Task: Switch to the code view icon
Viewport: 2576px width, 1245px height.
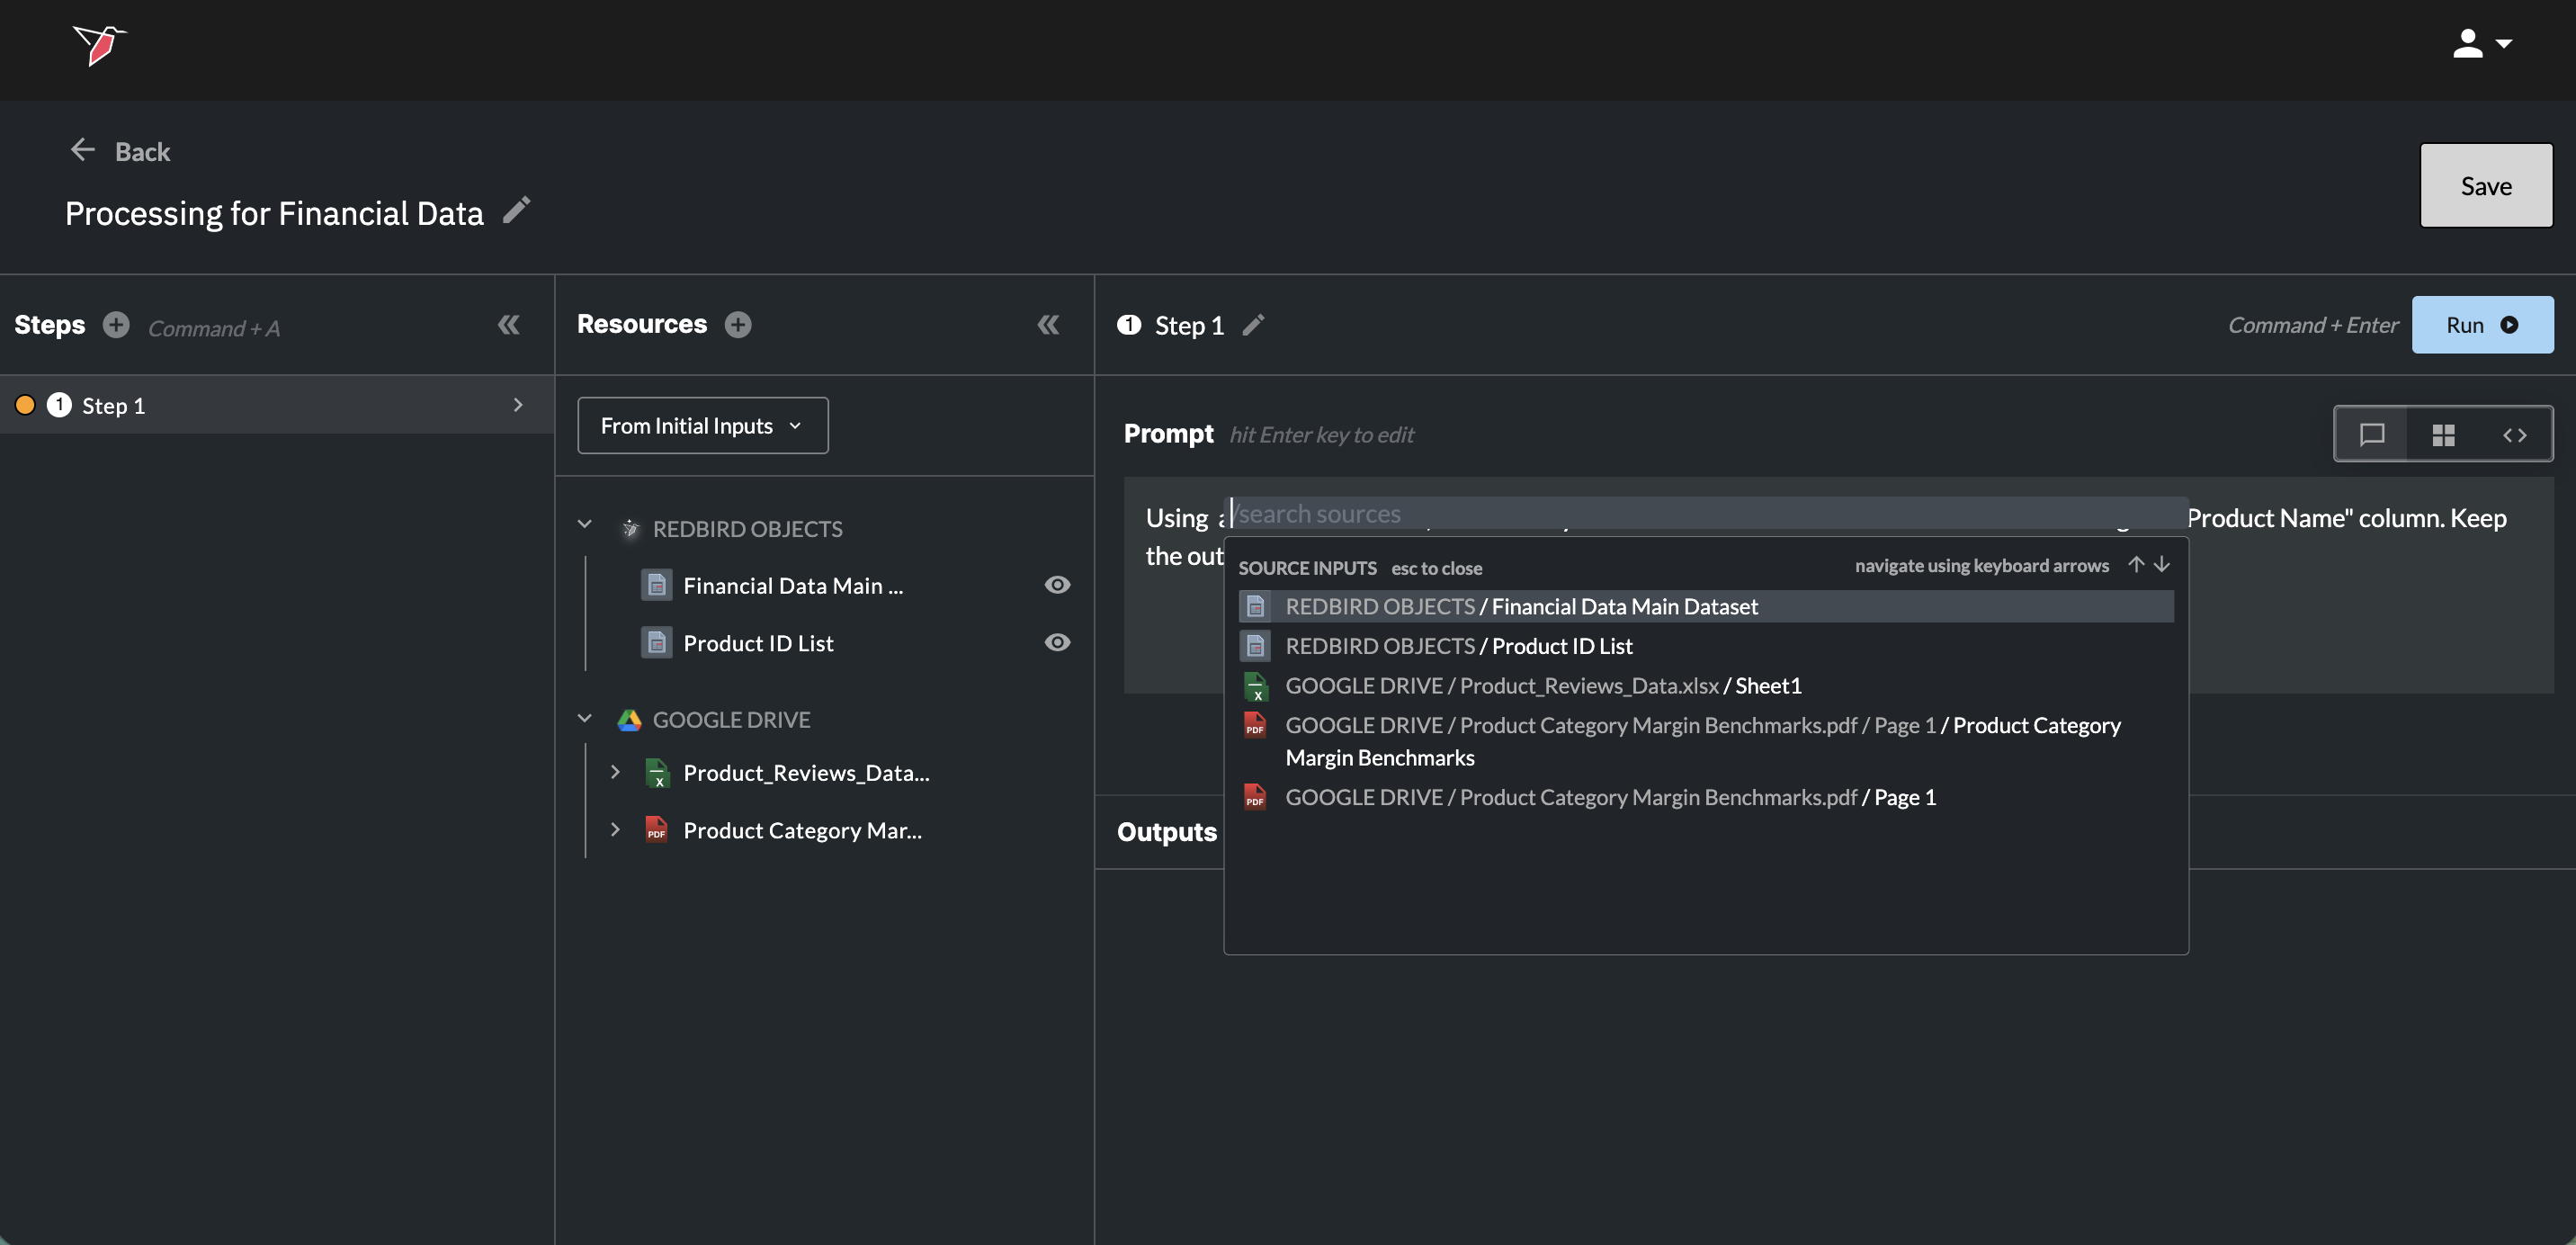Action: (x=2514, y=434)
